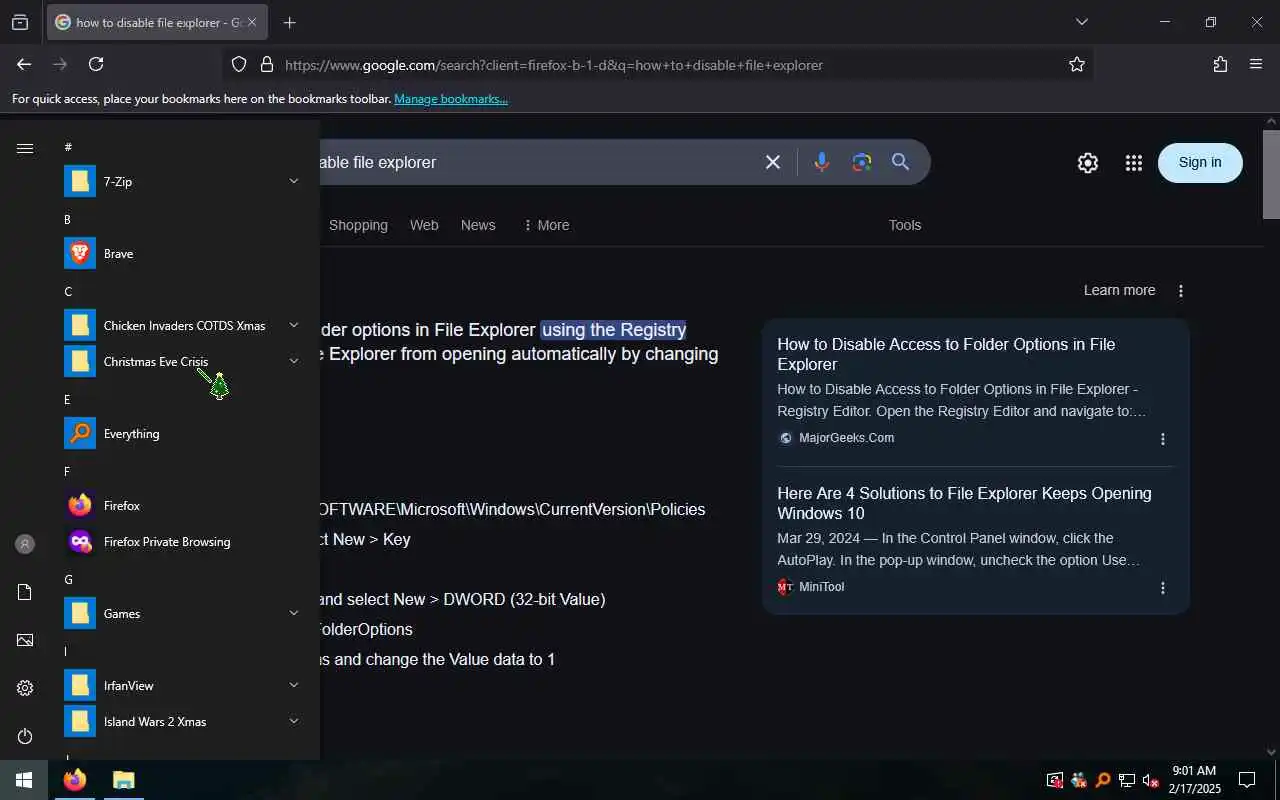Expand the IrfanView folder chevron
The width and height of the screenshot is (1280, 800).
point(294,685)
